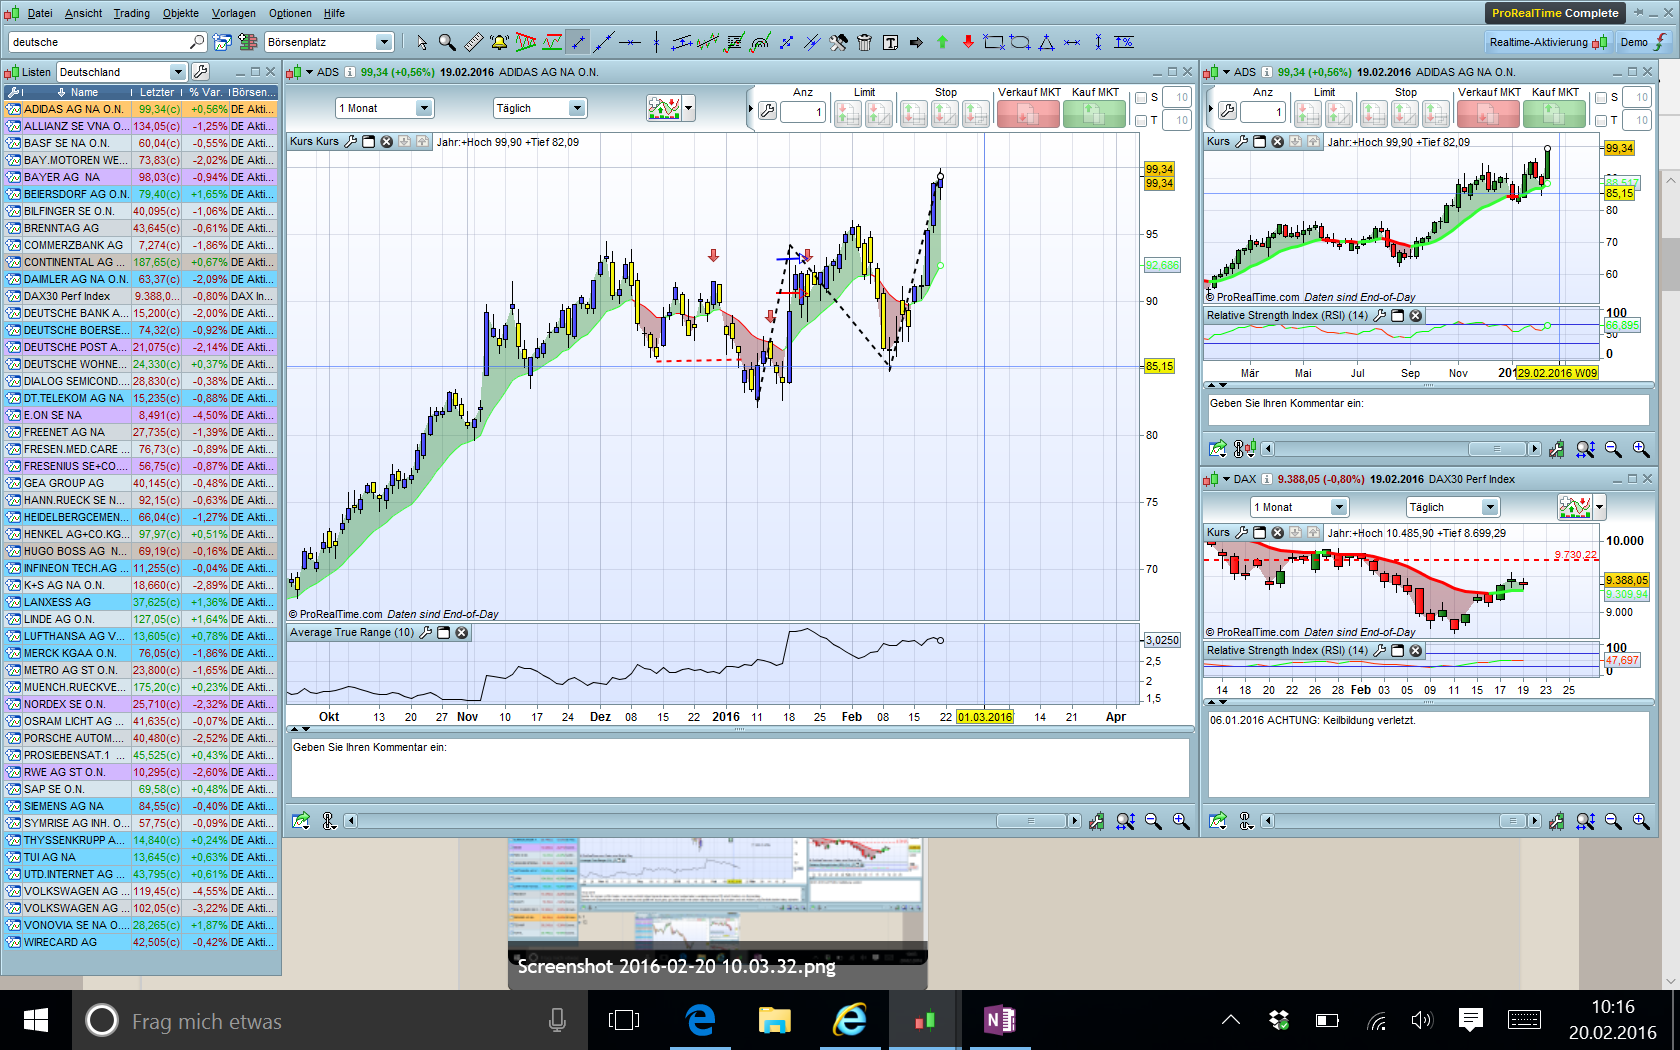Click Kauf MKT button in main chart
Image resolution: width=1680 pixels, height=1050 pixels.
(1094, 114)
